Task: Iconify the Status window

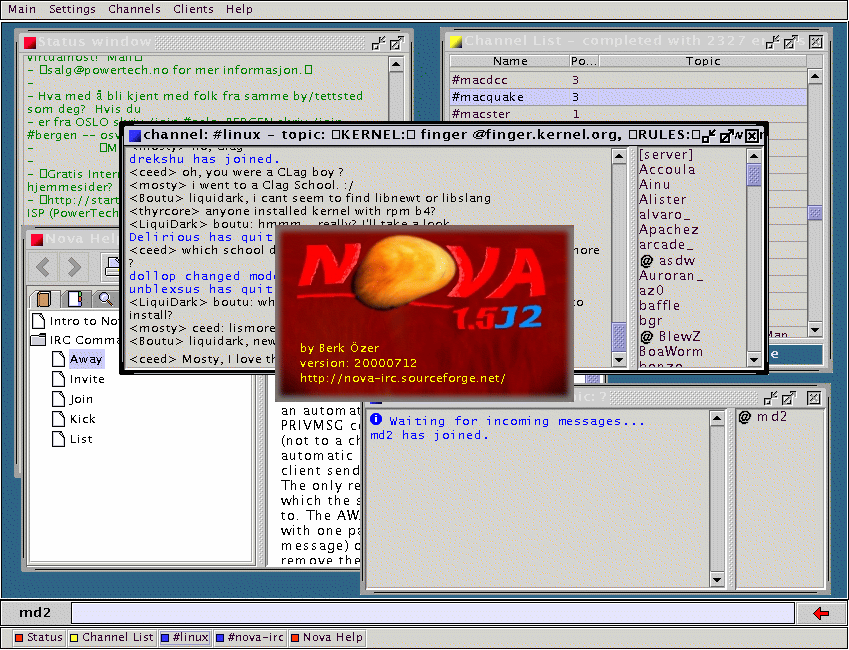Action: tap(378, 43)
